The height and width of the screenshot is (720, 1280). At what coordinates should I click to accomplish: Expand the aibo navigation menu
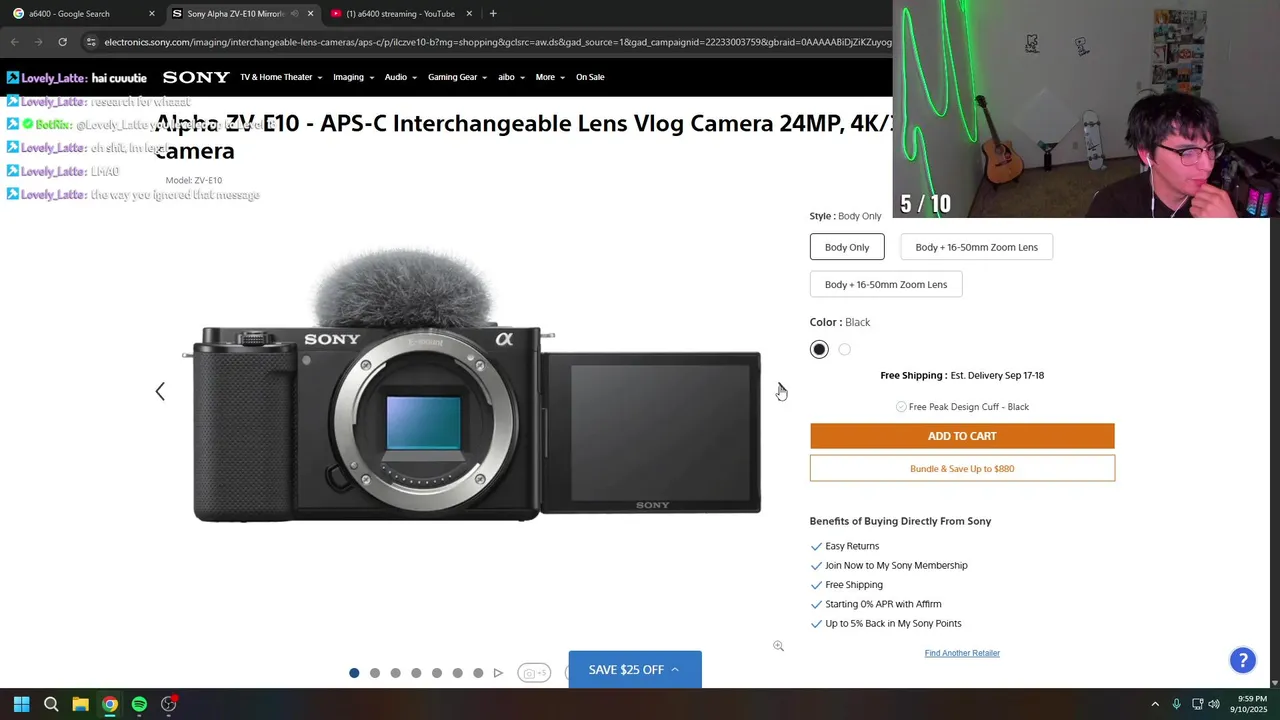click(511, 77)
